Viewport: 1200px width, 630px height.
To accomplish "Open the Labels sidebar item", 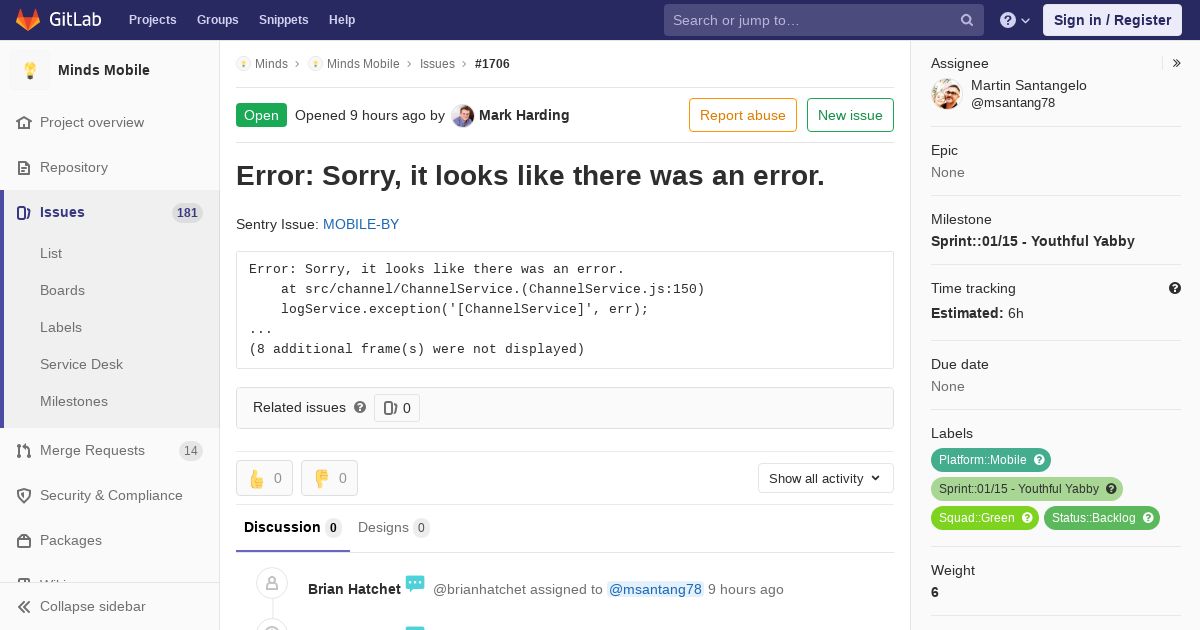I will point(61,327).
